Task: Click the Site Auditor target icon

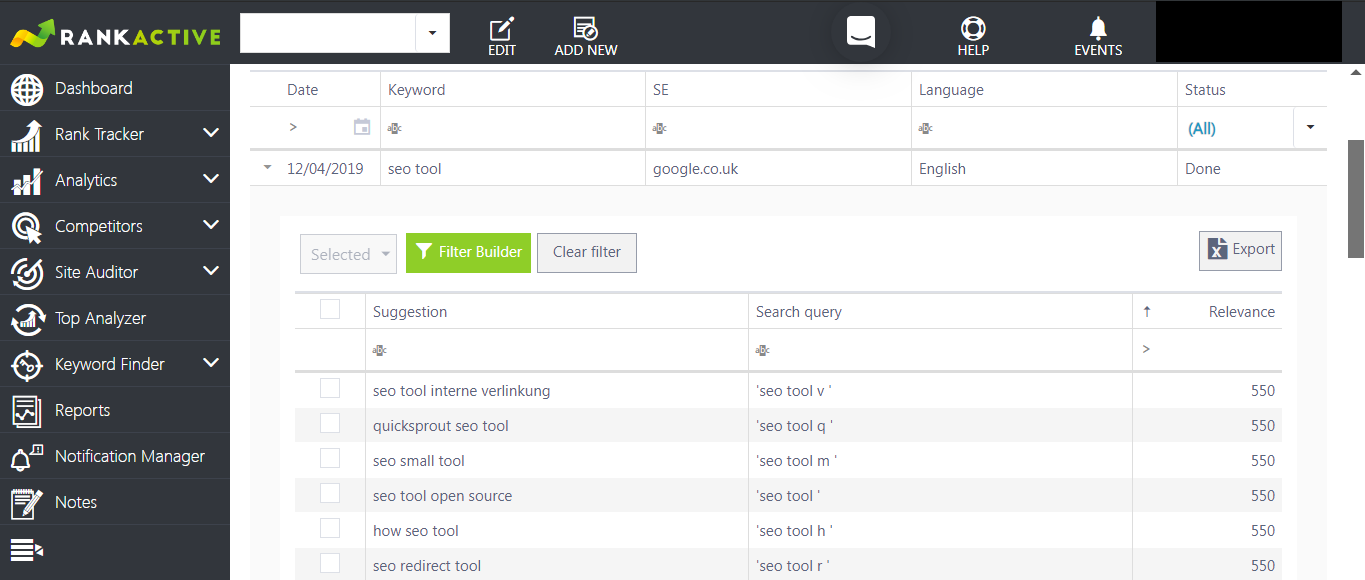Action: coord(27,273)
